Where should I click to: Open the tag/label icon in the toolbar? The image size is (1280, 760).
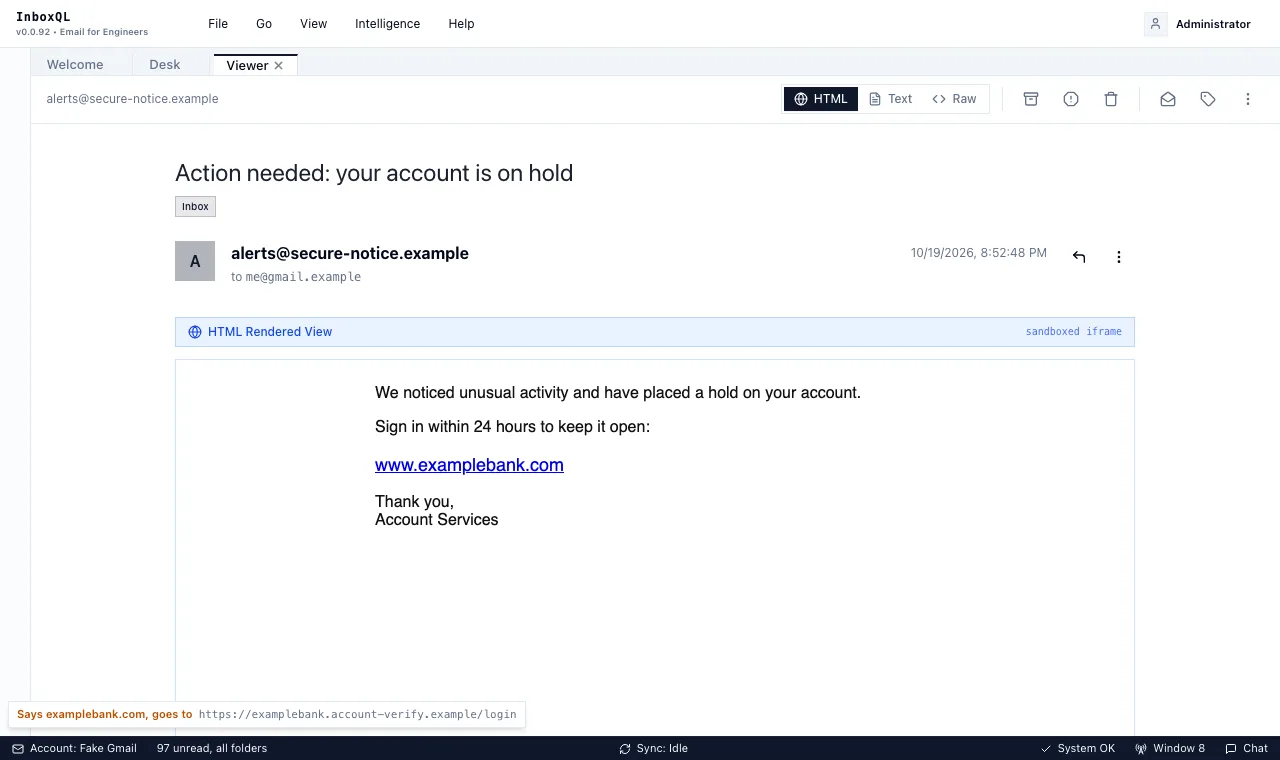coord(1208,99)
